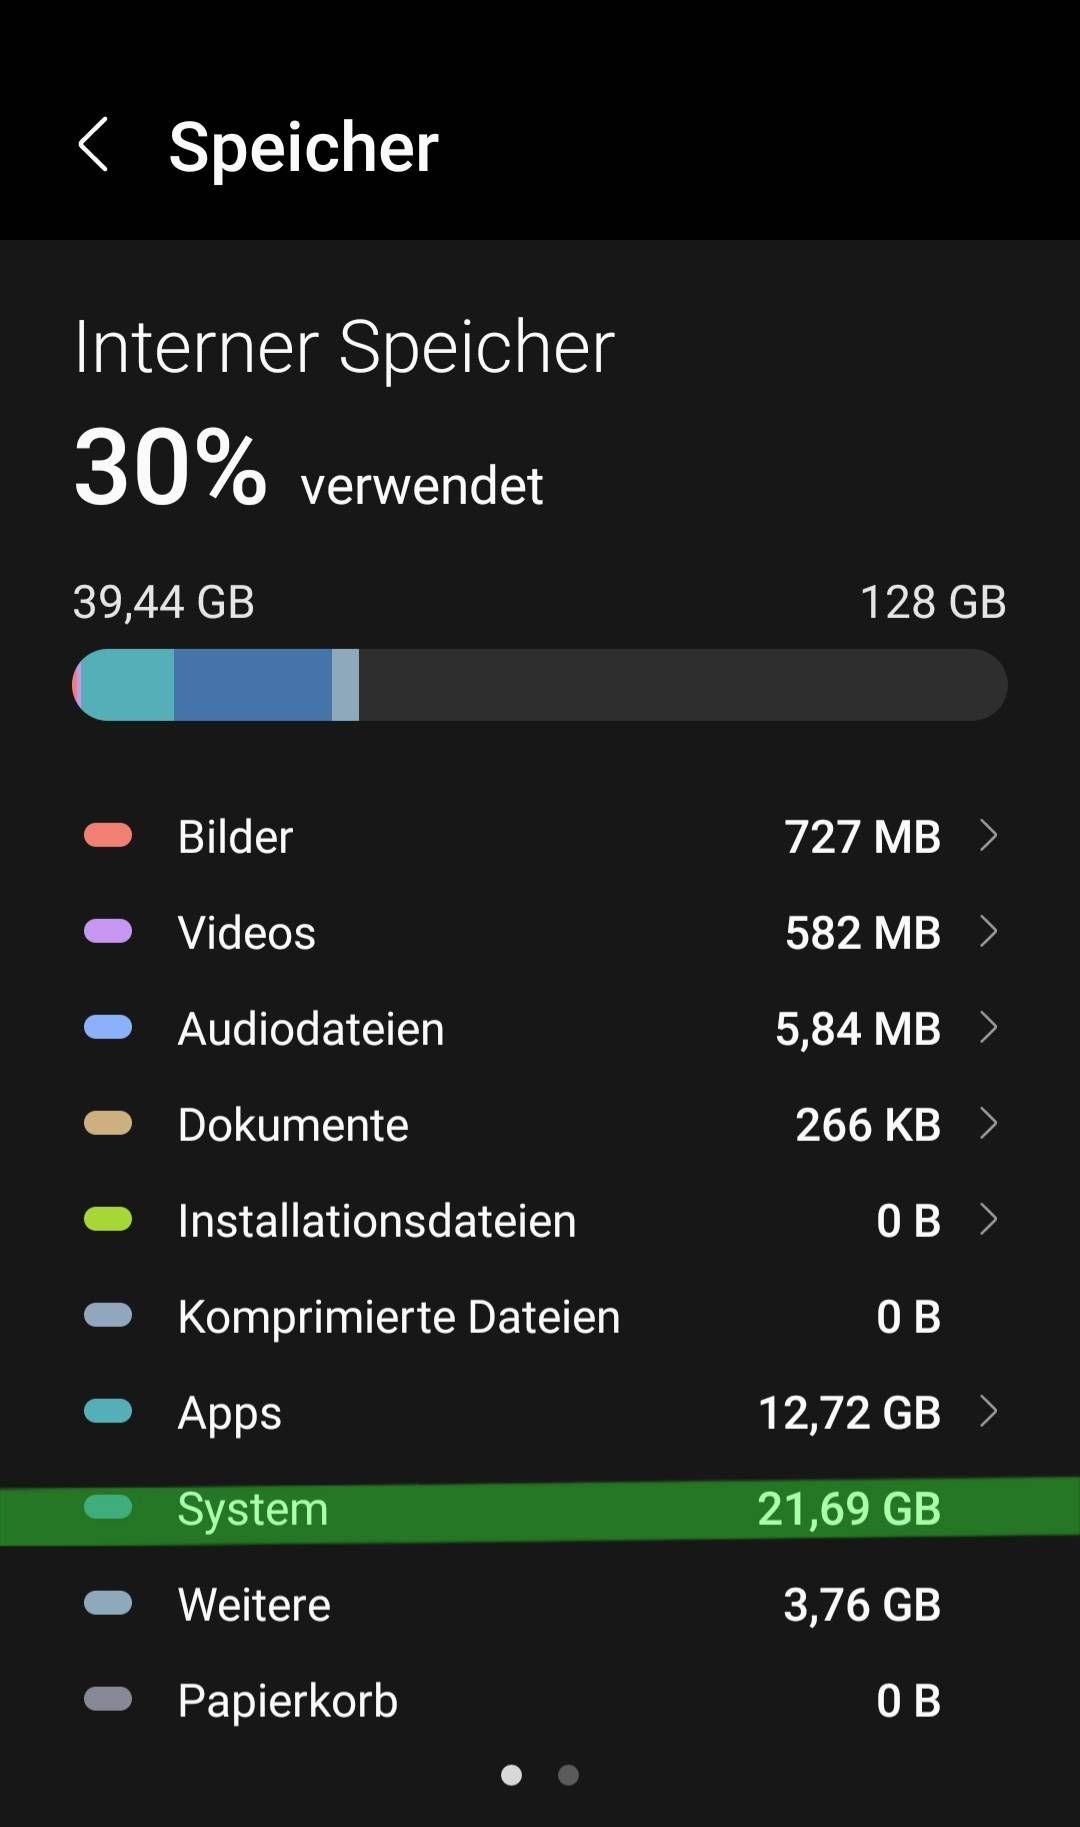Tap the purple Videos category color pill
The width and height of the screenshot is (1080, 1827).
click(108, 932)
